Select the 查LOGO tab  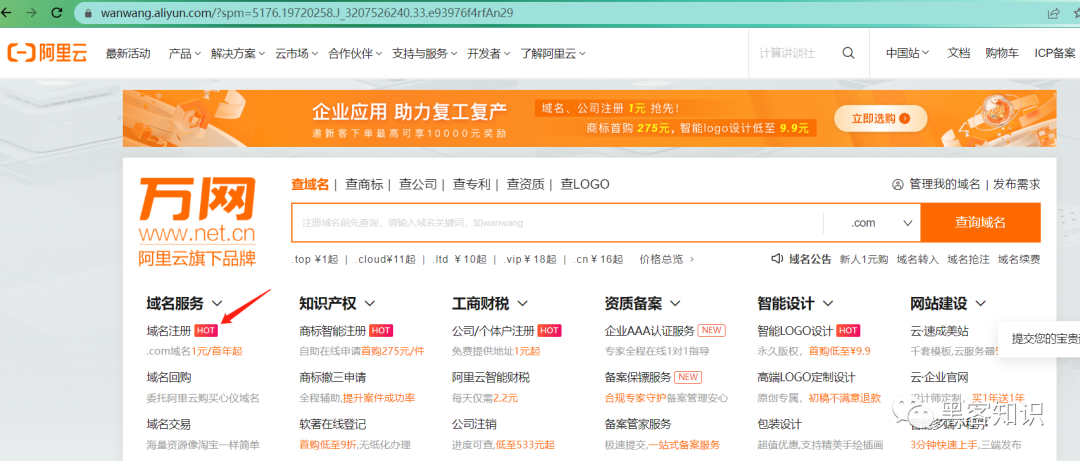585,184
